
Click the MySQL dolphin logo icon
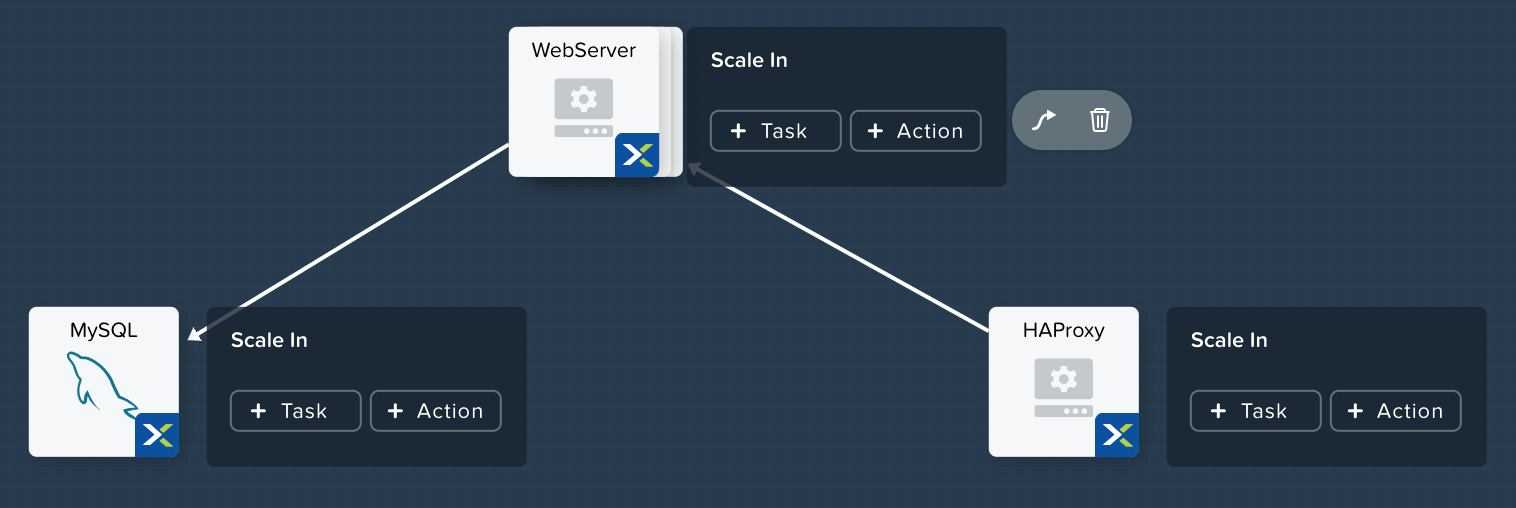tap(102, 384)
